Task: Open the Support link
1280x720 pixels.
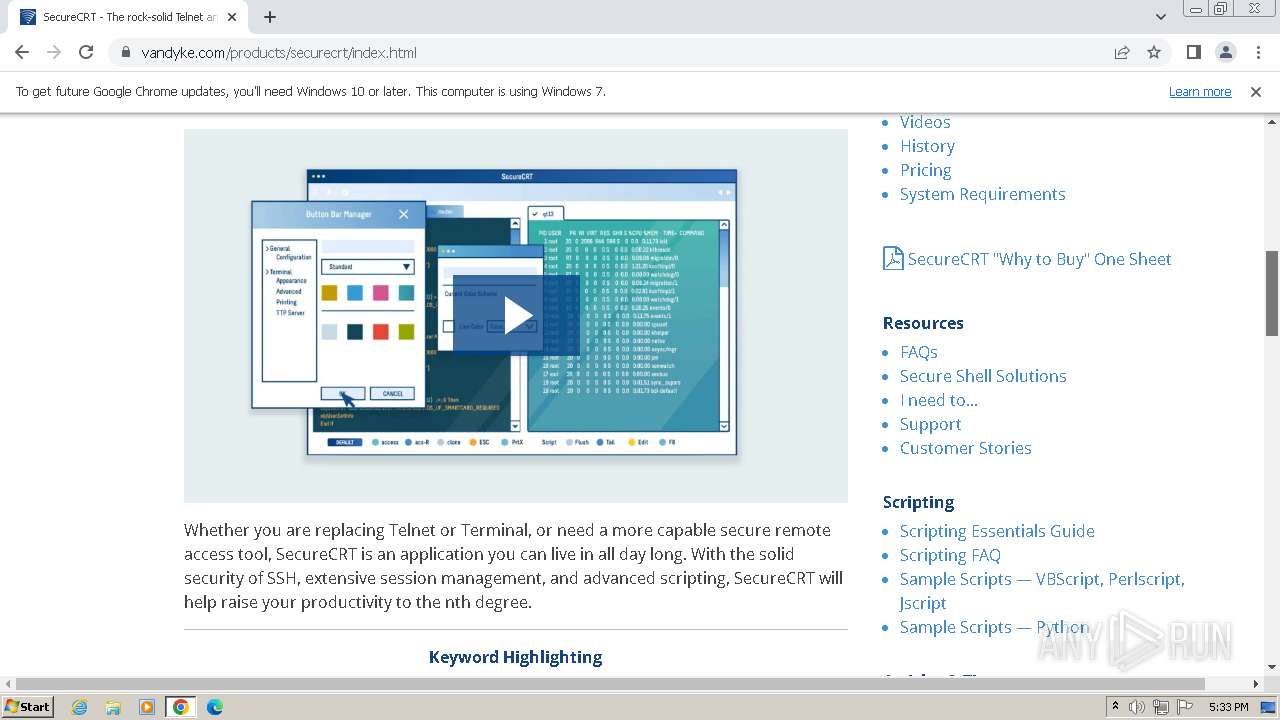Action: coord(930,424)
